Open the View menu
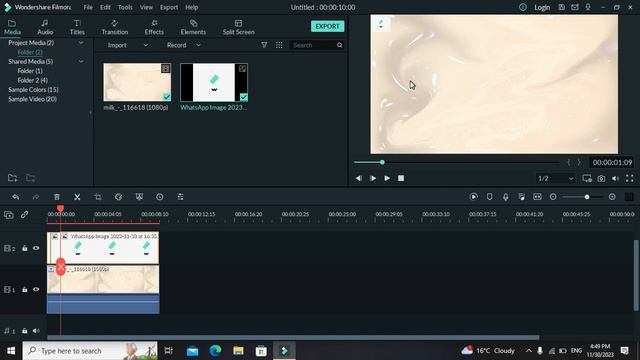Screen dimensions: 640x360 point(146,7)
